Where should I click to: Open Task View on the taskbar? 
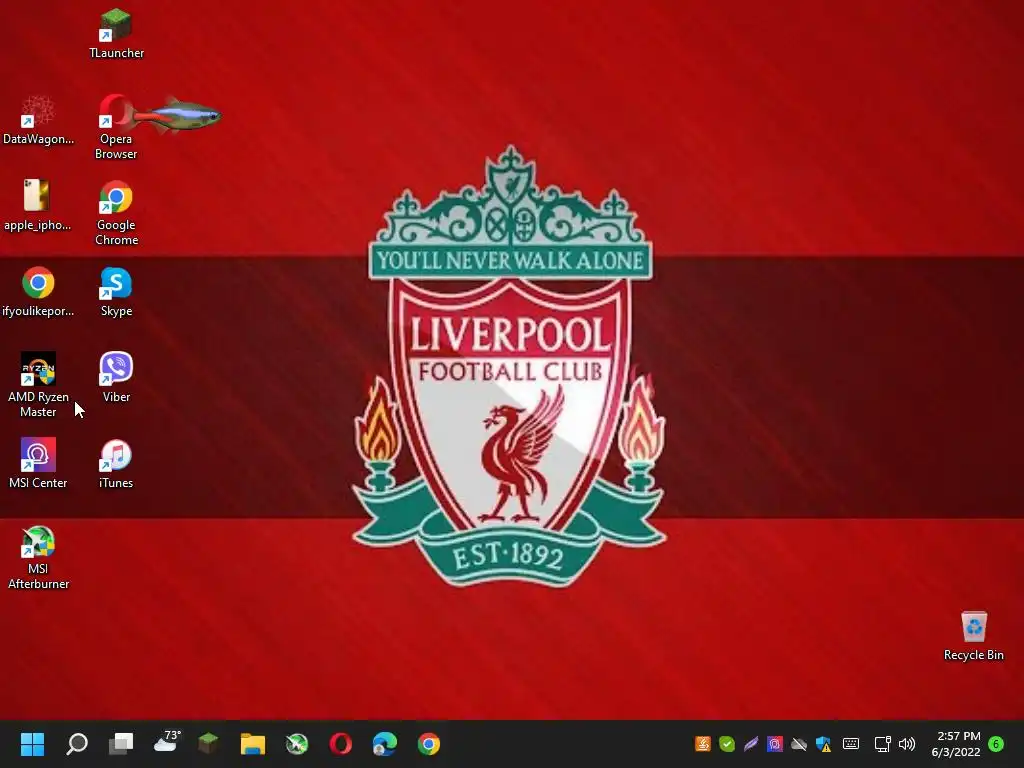pyautogui.click(x=121, y=743)
